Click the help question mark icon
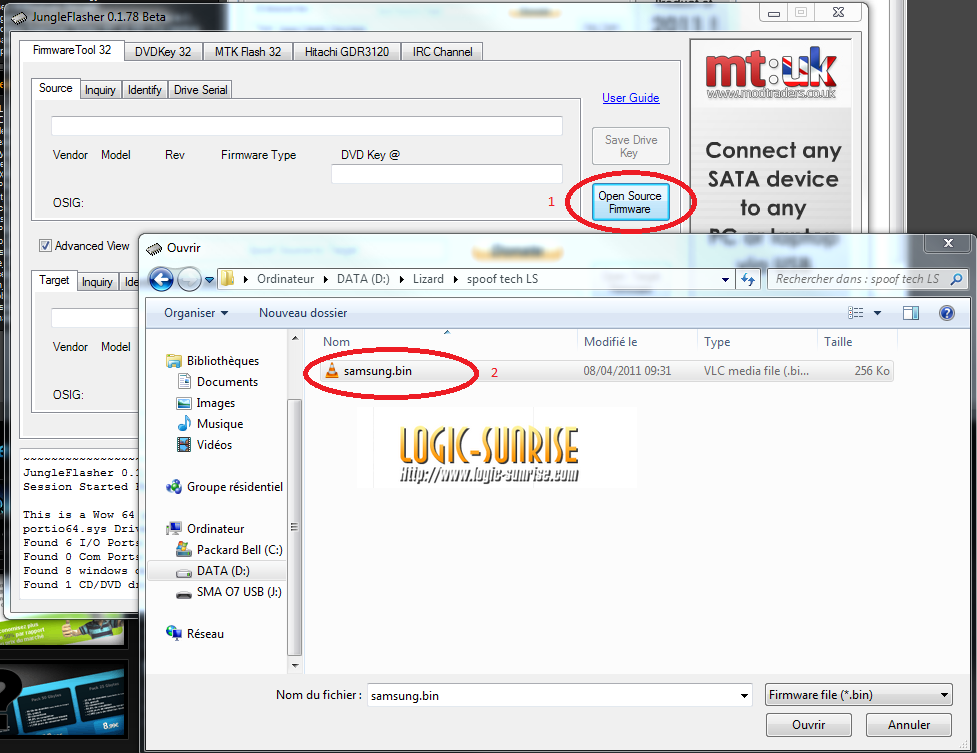 946,313
